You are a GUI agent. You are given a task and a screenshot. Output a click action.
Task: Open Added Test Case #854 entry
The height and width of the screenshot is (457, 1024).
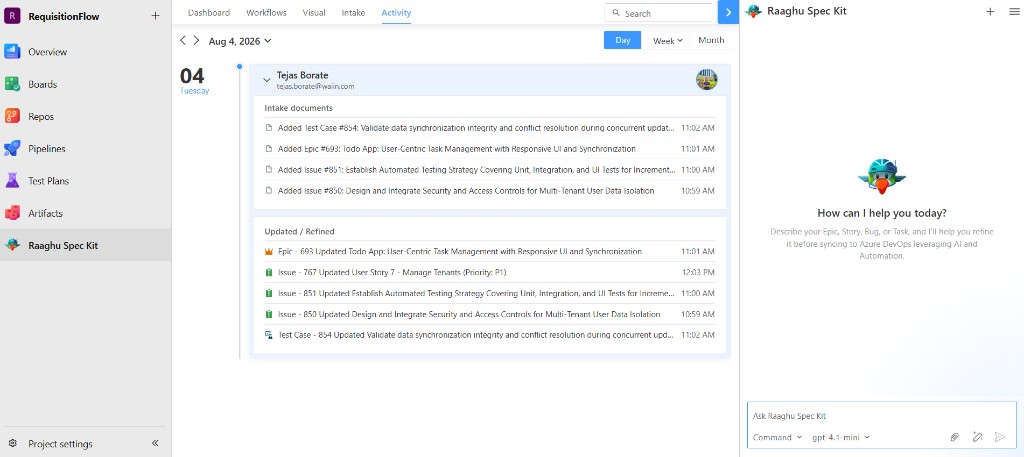click(489, 128)
